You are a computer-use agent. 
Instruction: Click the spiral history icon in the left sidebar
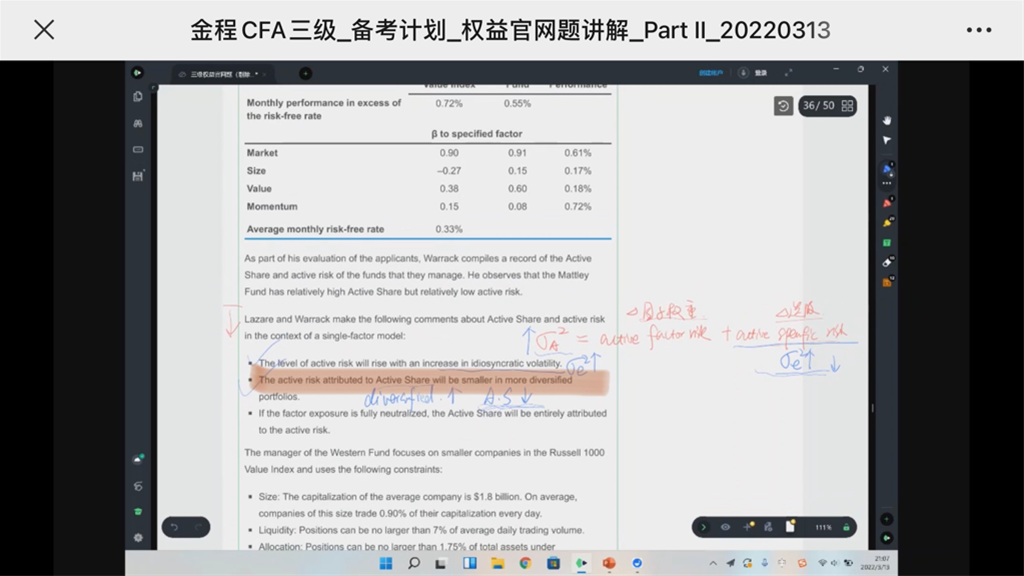(x=138, y=486)
